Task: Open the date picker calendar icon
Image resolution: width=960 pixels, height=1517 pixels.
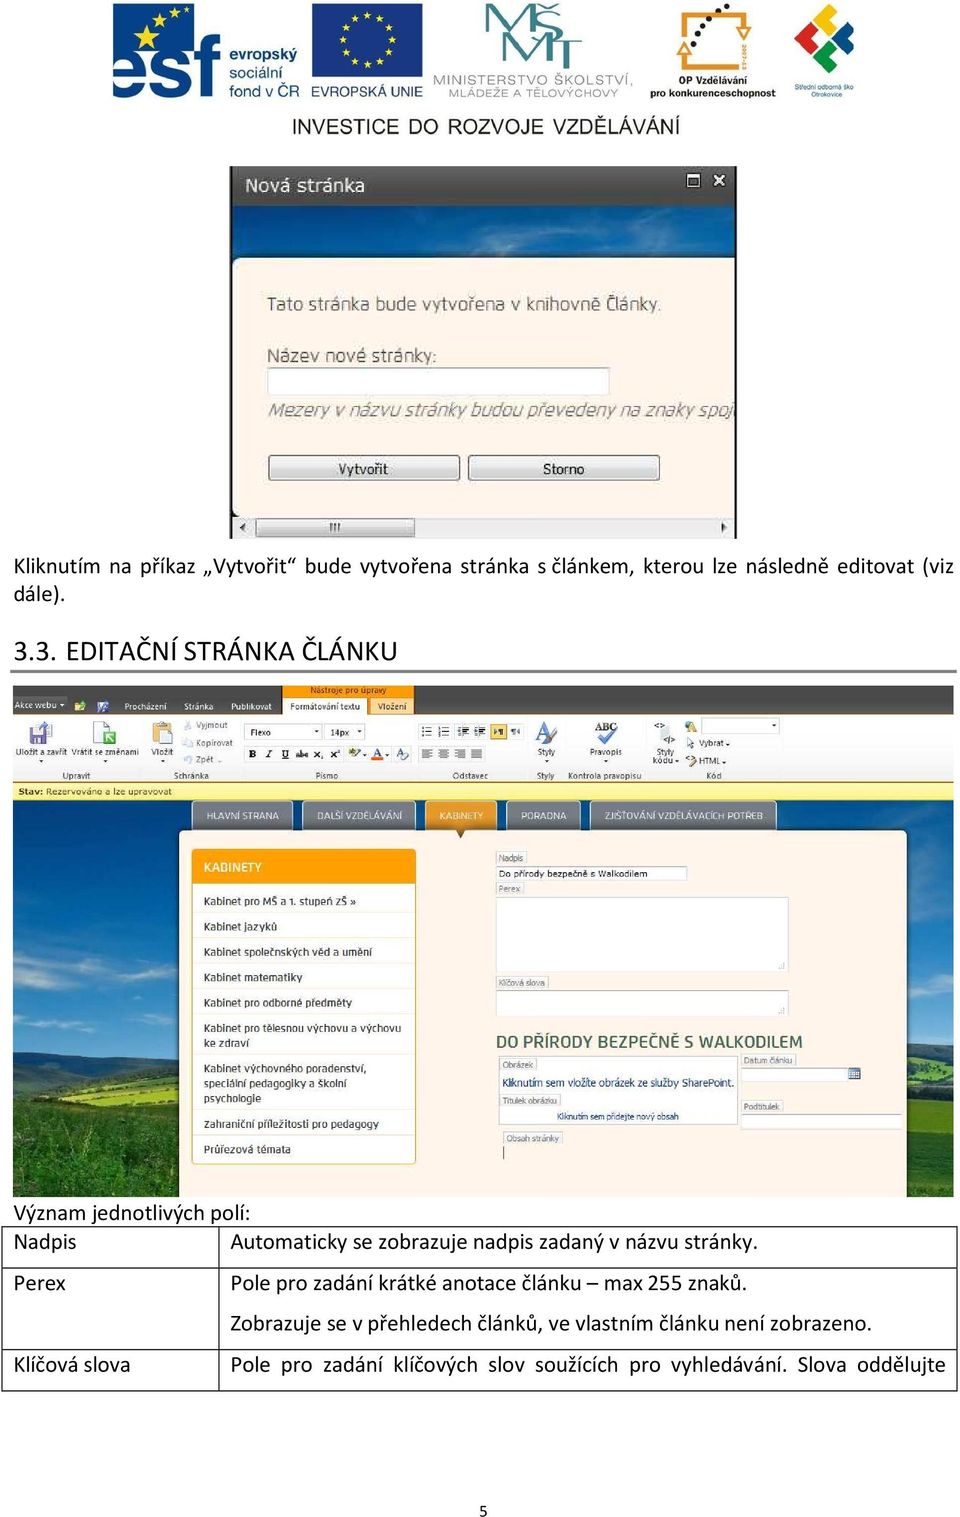Action: (854, 1074)
